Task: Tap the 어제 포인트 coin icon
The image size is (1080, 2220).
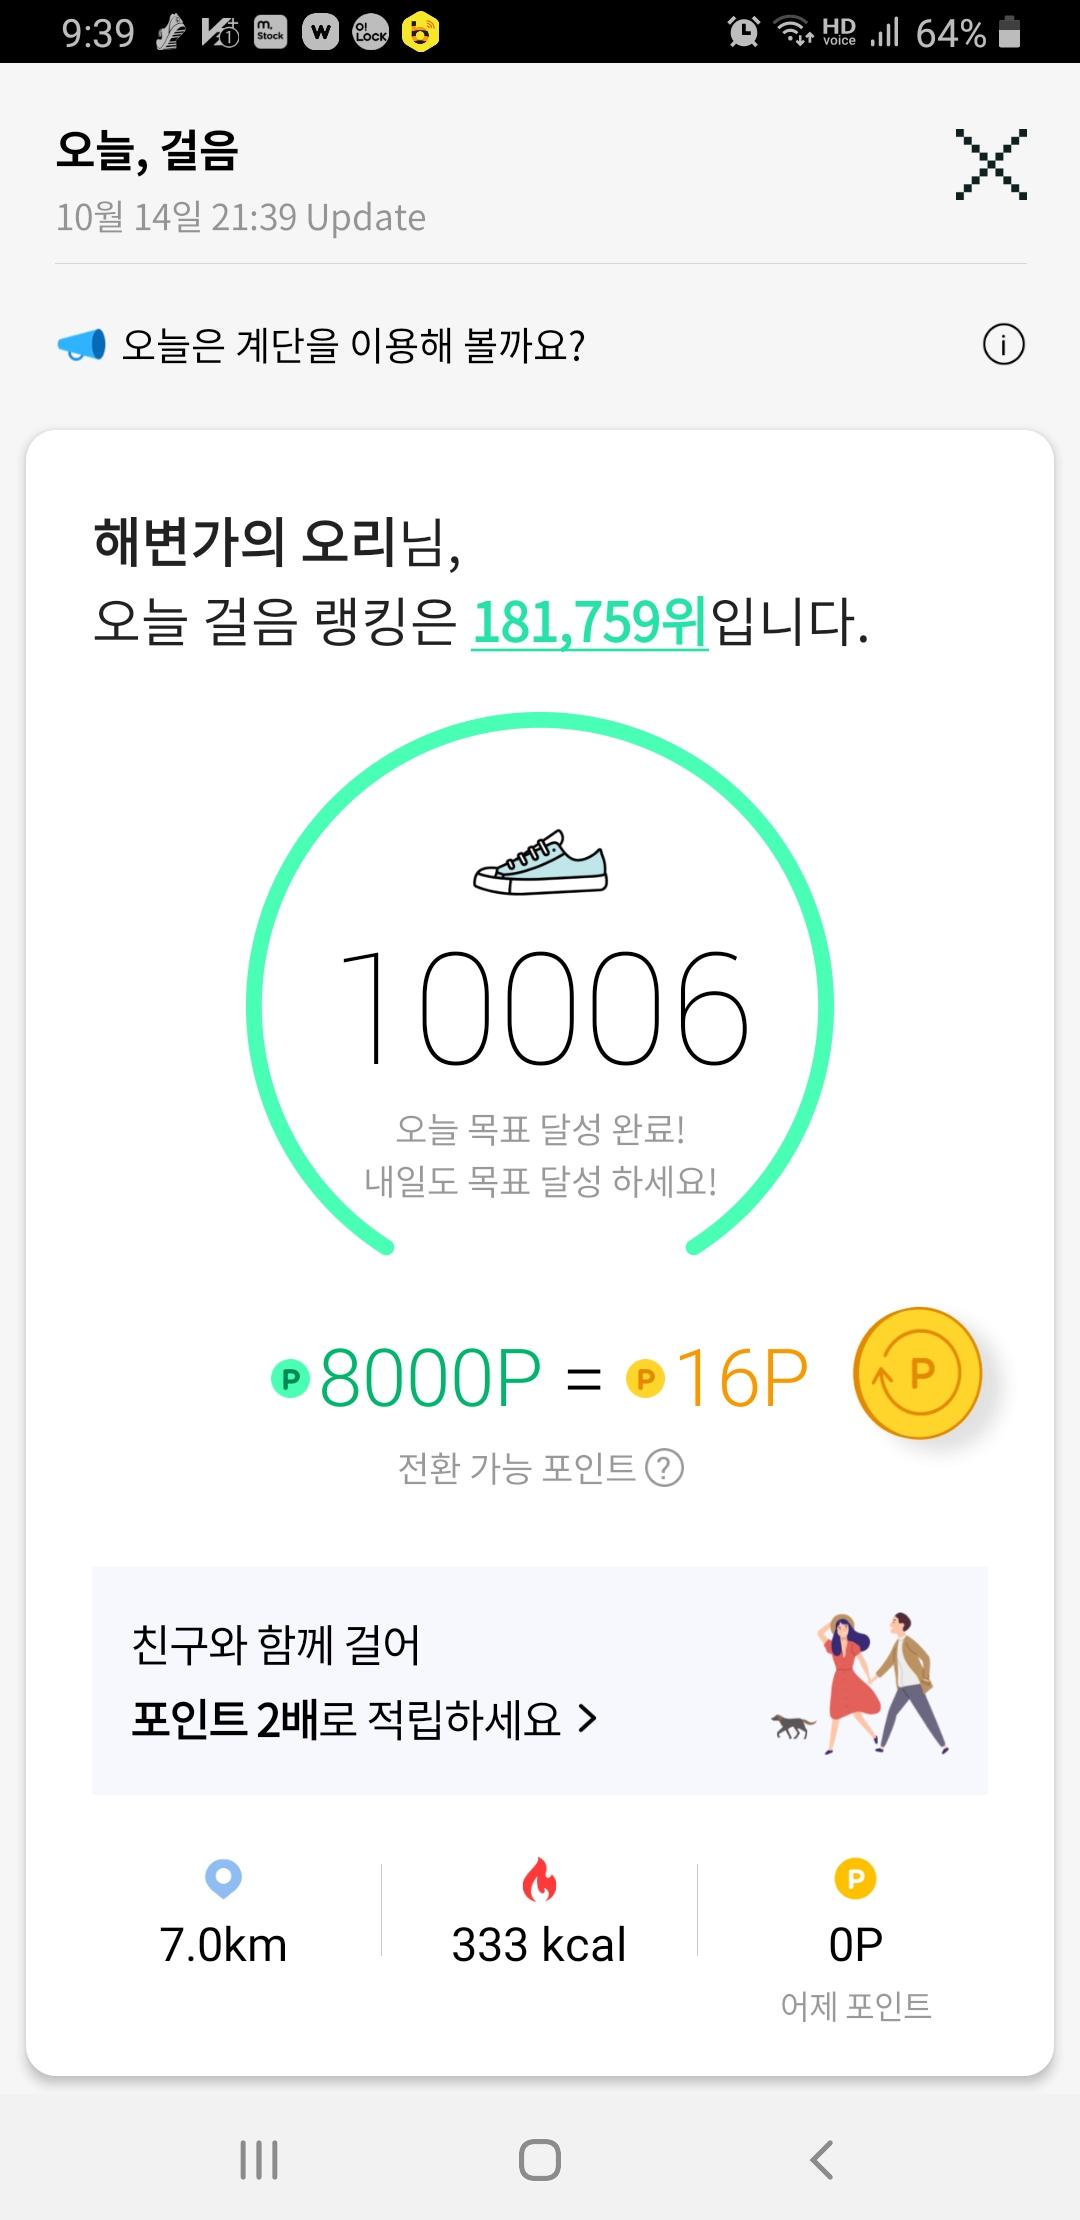Action: (855, 1879)
